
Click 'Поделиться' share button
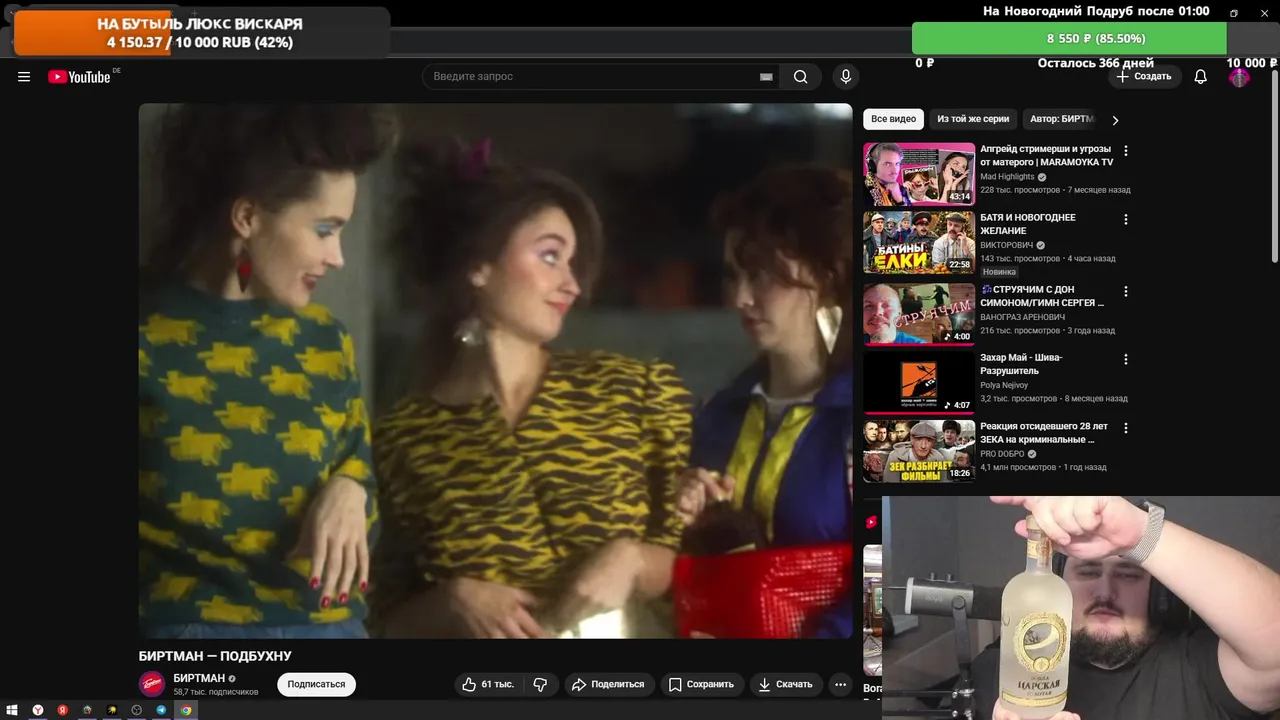point(607,685)
